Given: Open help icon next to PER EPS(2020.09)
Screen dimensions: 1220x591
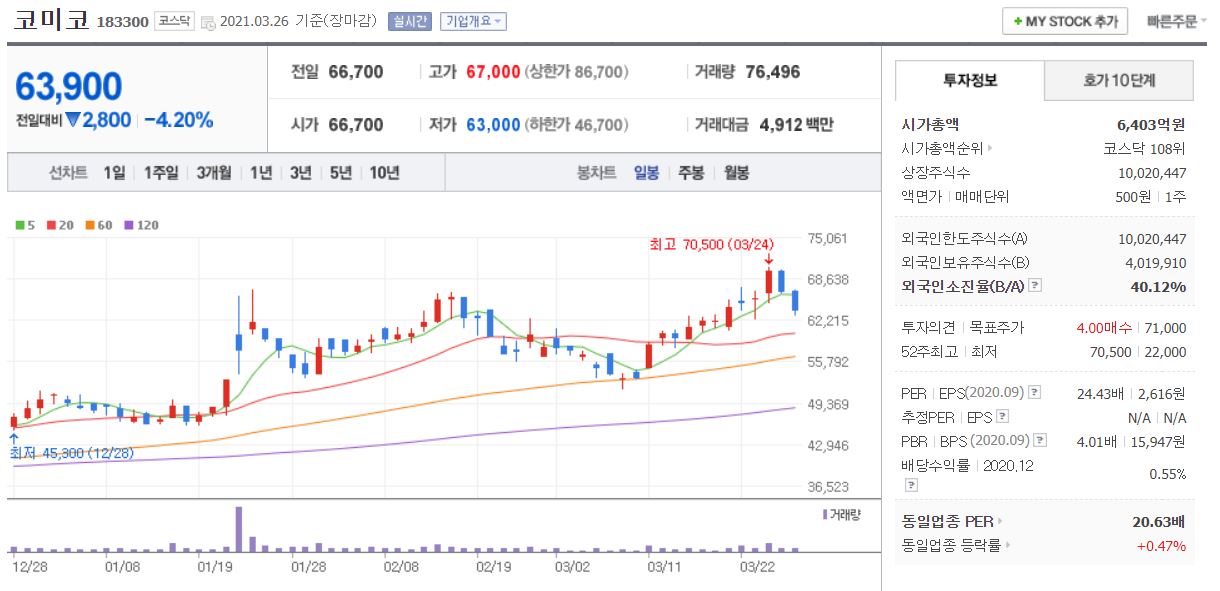Looking at the screenshot, I should click(x=1035, y=393).
